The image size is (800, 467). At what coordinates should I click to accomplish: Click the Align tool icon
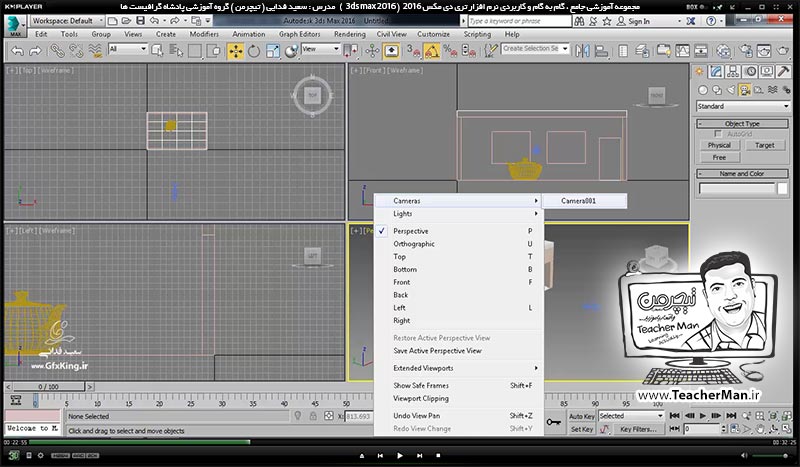point(602,51)
